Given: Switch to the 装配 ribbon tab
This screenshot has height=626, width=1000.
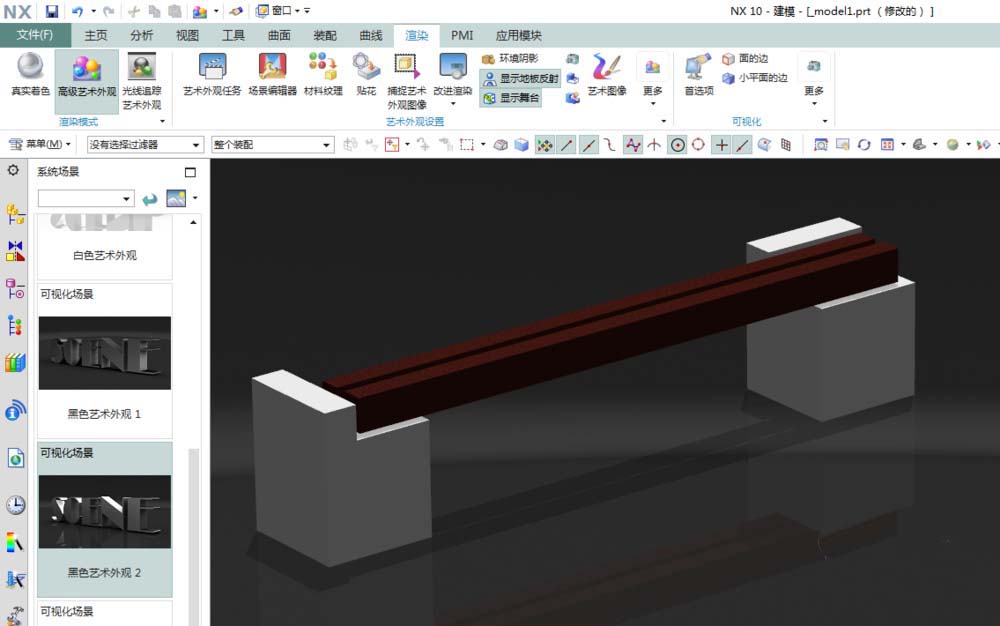Looking at the screenshot, I should (325, 34).
